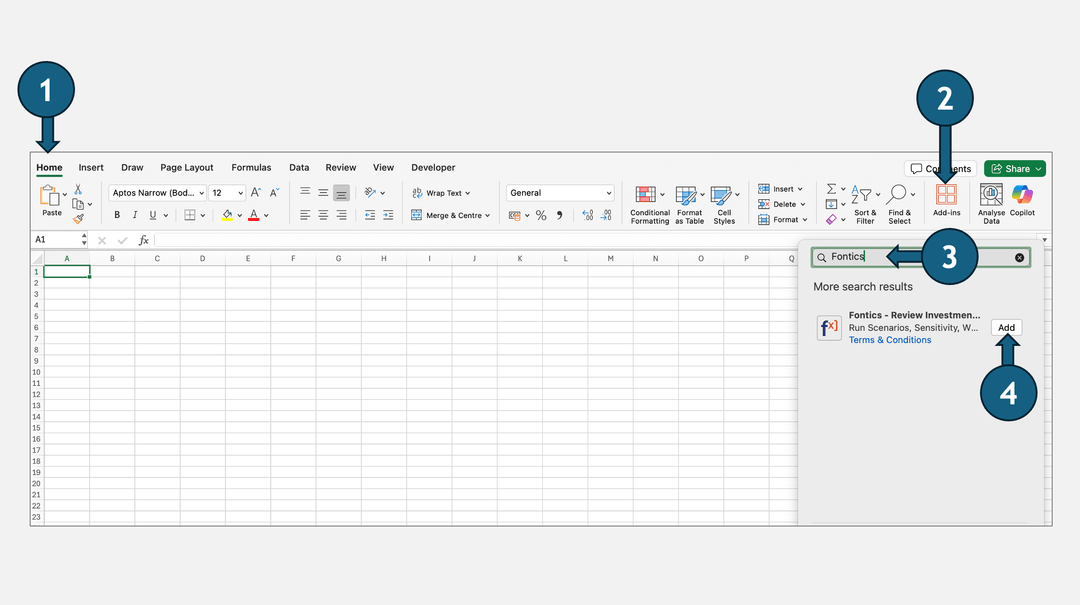Click the Format Painter brush icon
Screen dimensions: 1080x605
(x=78, y=218)
